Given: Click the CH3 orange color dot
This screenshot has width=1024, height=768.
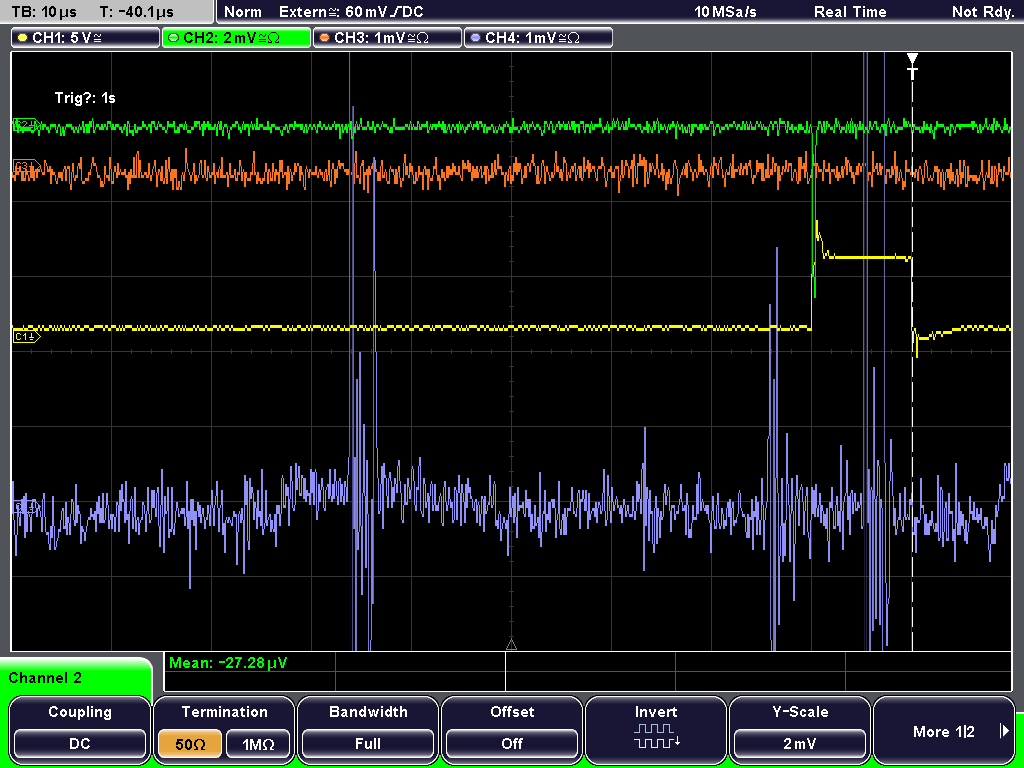Looking at the screenshot, I should click(325, 38).
